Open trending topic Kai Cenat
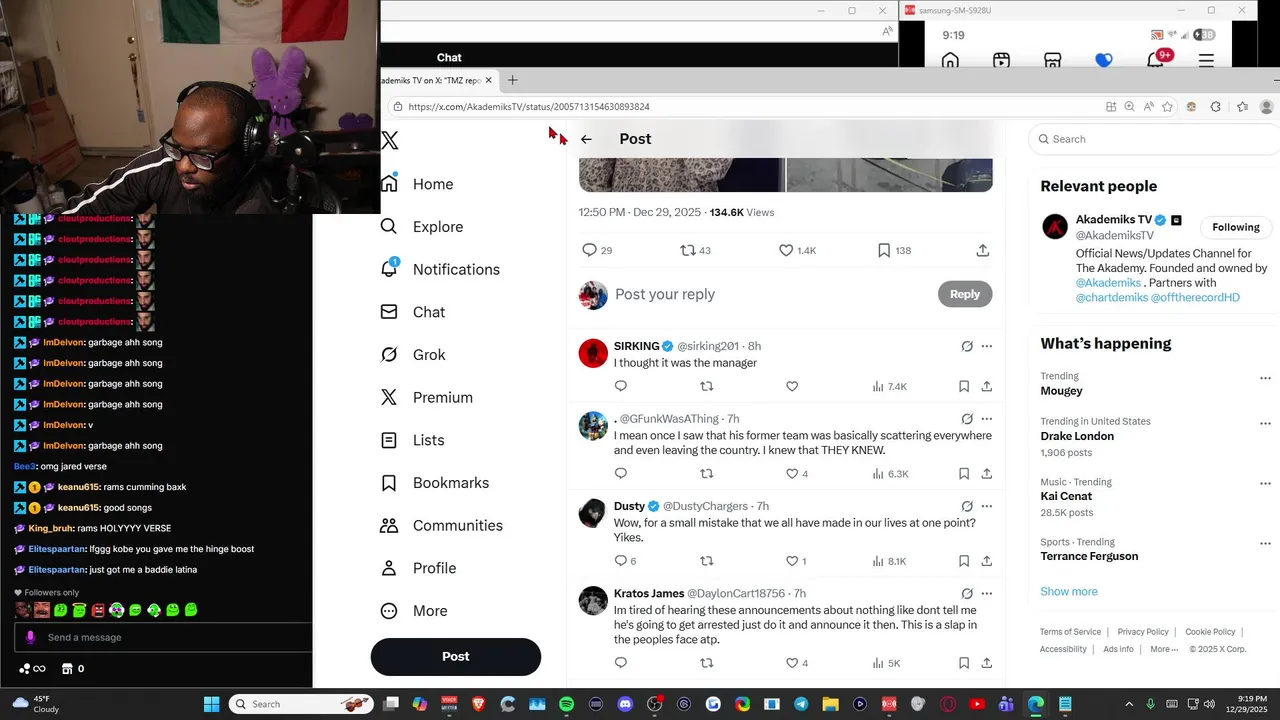This screenshot has width=1280, height=720. coord(1066,496)
